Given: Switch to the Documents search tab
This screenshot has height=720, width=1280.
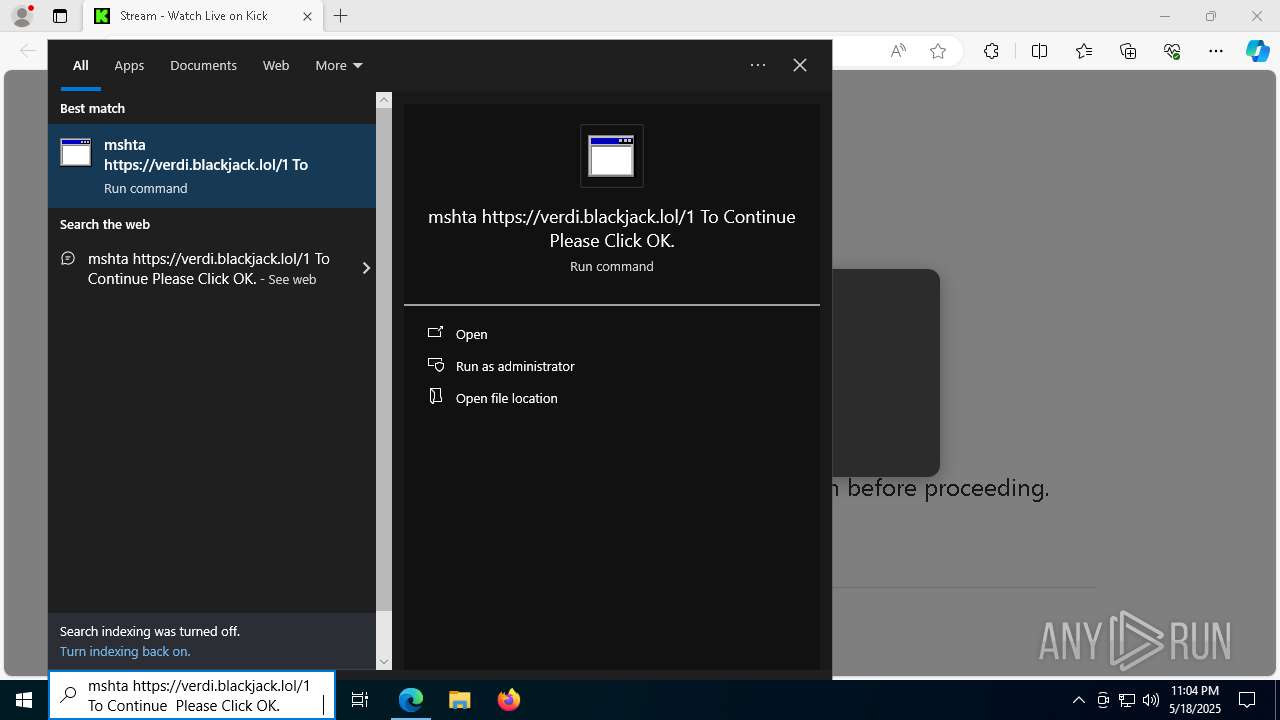Looking at the screenshot, I should coord(203,66).
